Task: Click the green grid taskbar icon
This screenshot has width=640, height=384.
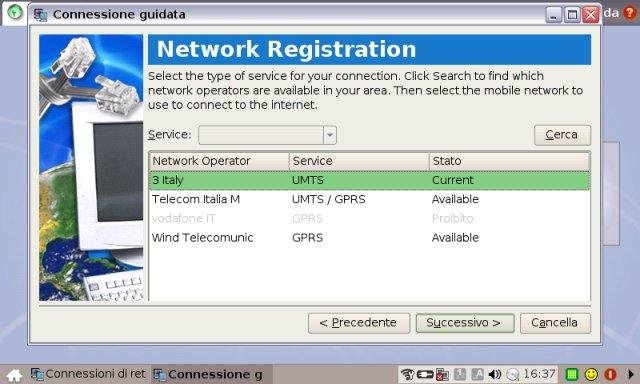Action: click(572, 374)
